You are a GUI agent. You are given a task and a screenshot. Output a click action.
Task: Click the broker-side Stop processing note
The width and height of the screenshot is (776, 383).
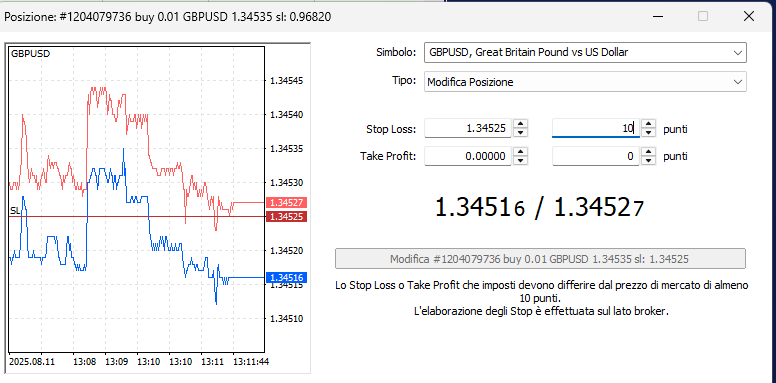click(540, 312)
